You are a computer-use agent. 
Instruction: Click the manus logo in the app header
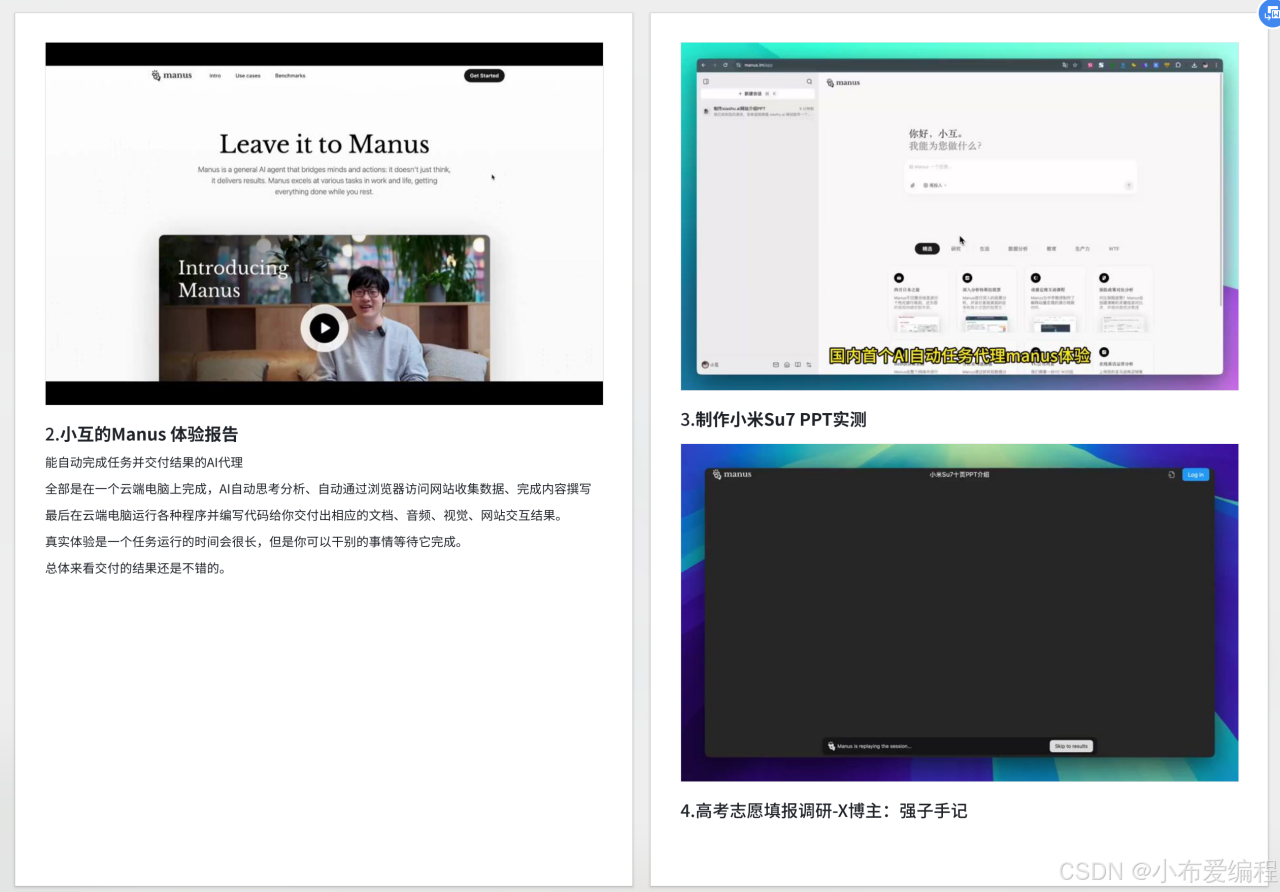pyautogui.click(x=843, y=82)
